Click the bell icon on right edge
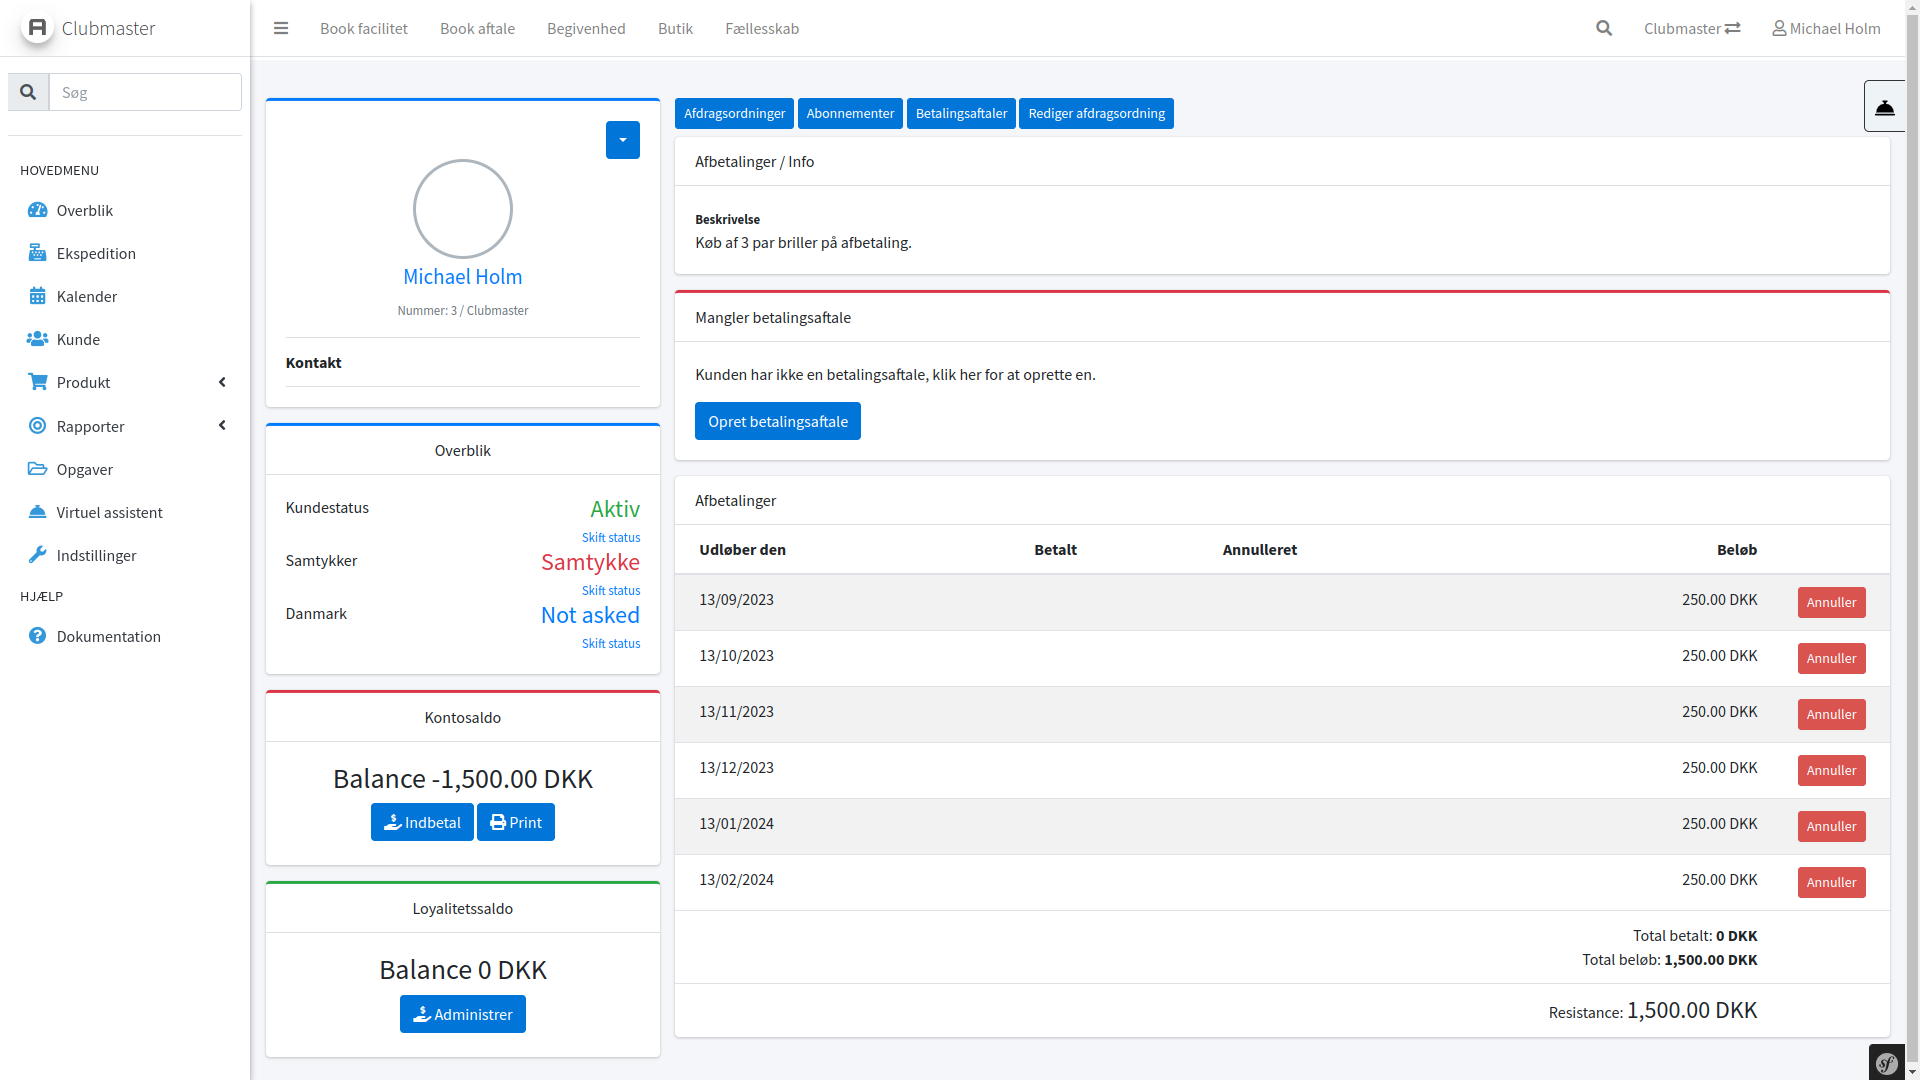This screenshot has width=1920, height=1080. pos(1884,106)
